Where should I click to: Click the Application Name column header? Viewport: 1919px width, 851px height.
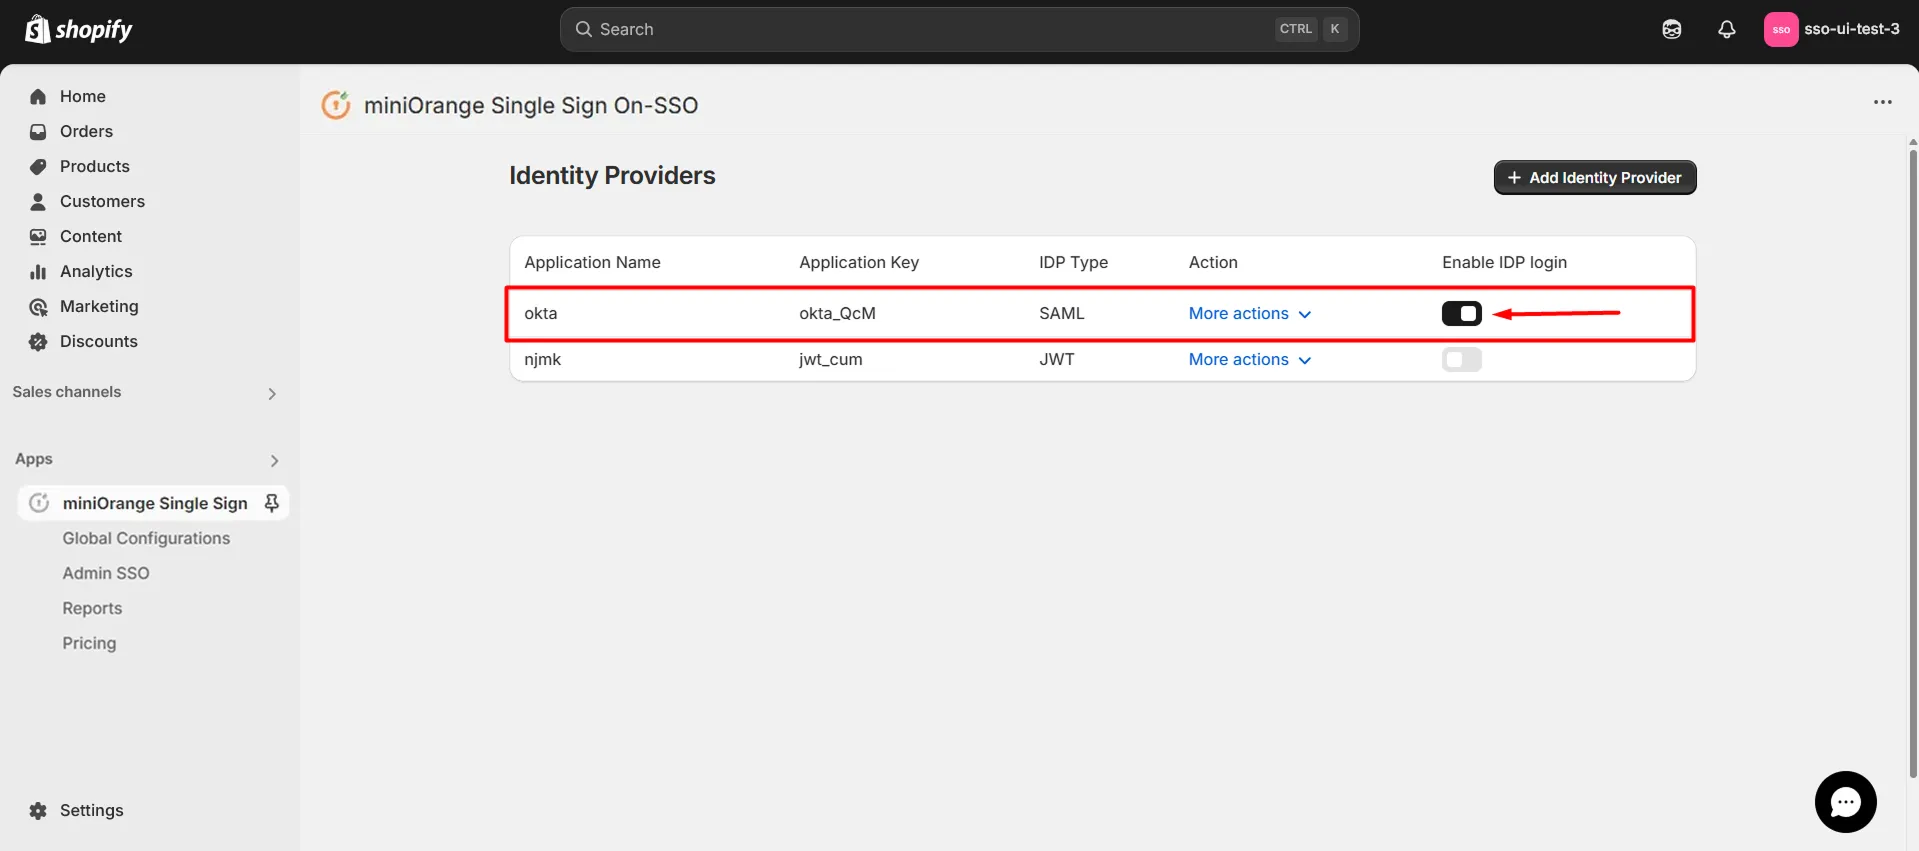pyautogui.click(x=592, y=263)
